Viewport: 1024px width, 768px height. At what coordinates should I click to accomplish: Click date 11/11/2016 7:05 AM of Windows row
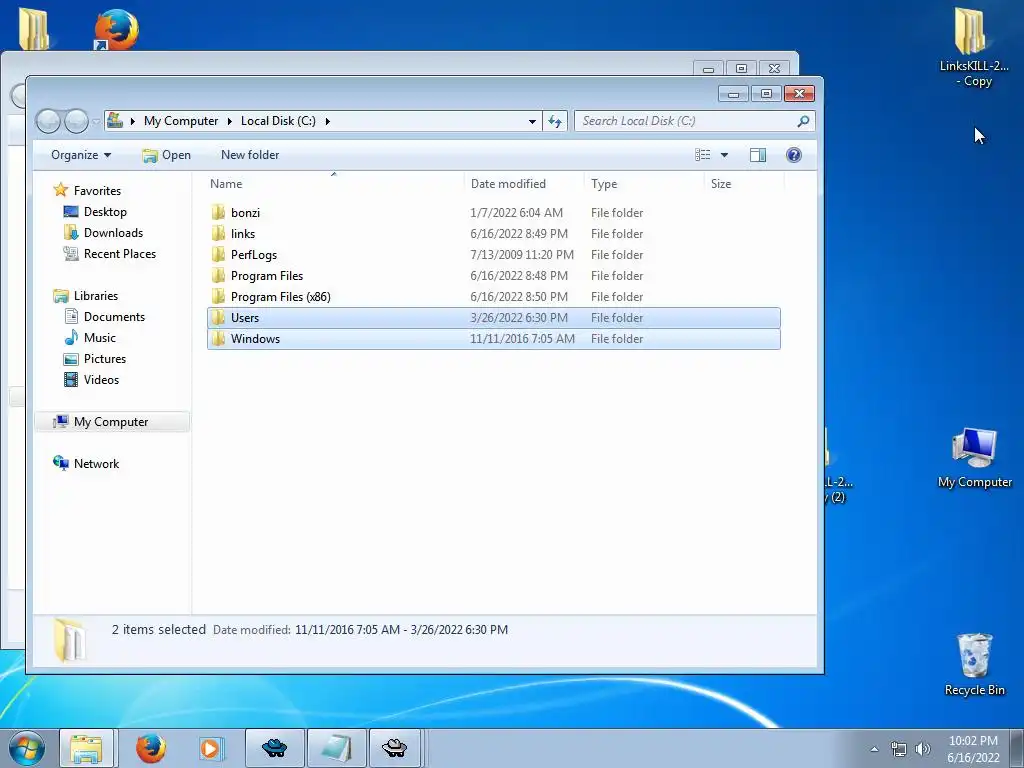click(x=522, y=339)
